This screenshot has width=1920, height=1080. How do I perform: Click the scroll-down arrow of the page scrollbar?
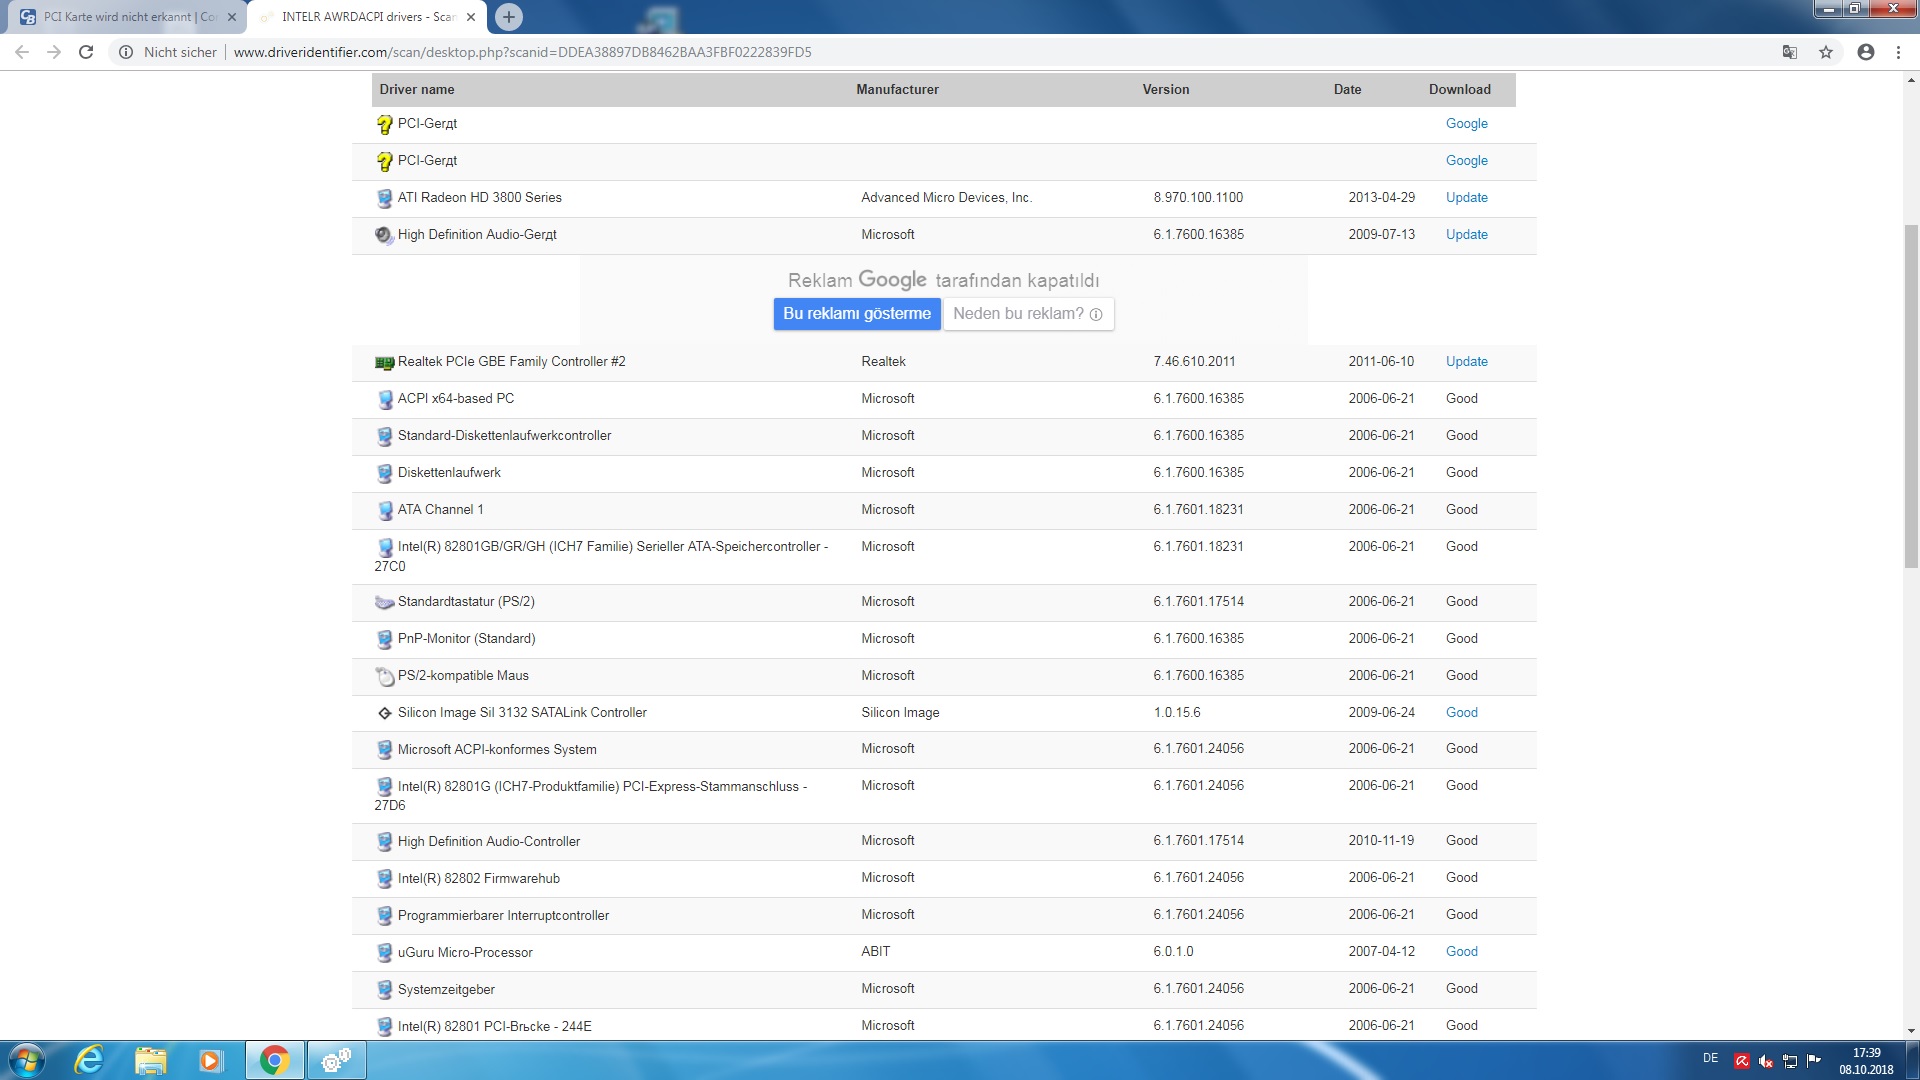pyautogui.click(x=1911, y=1030)
